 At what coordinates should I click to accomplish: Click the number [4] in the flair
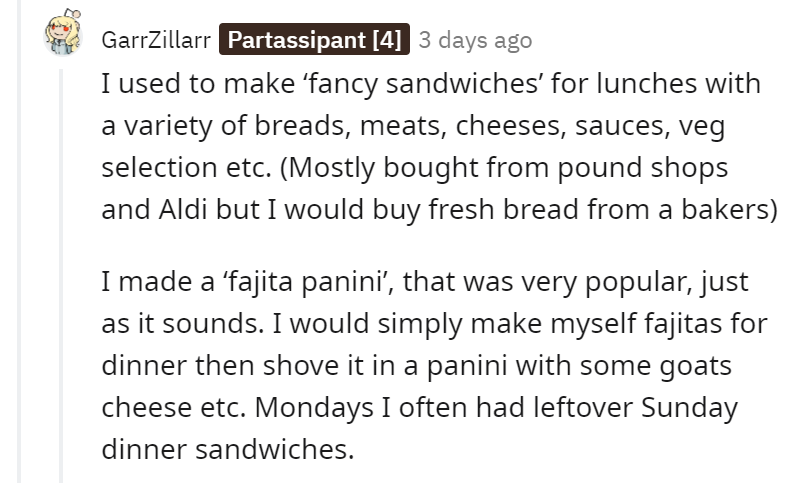click(386, 40)
